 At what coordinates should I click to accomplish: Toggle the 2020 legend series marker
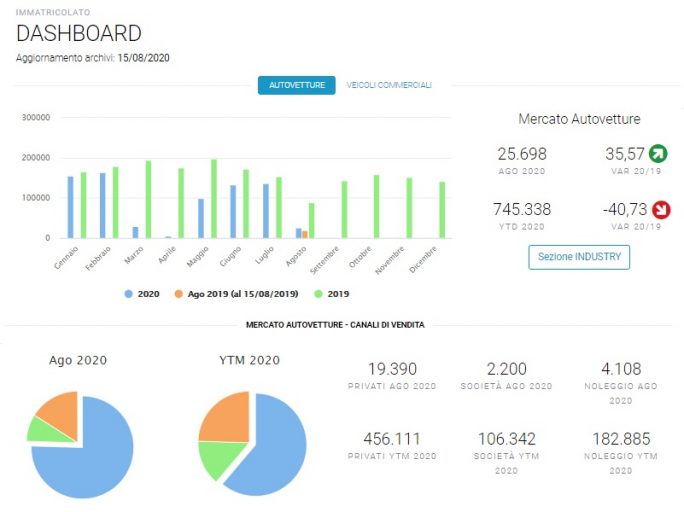click(128, 294)
